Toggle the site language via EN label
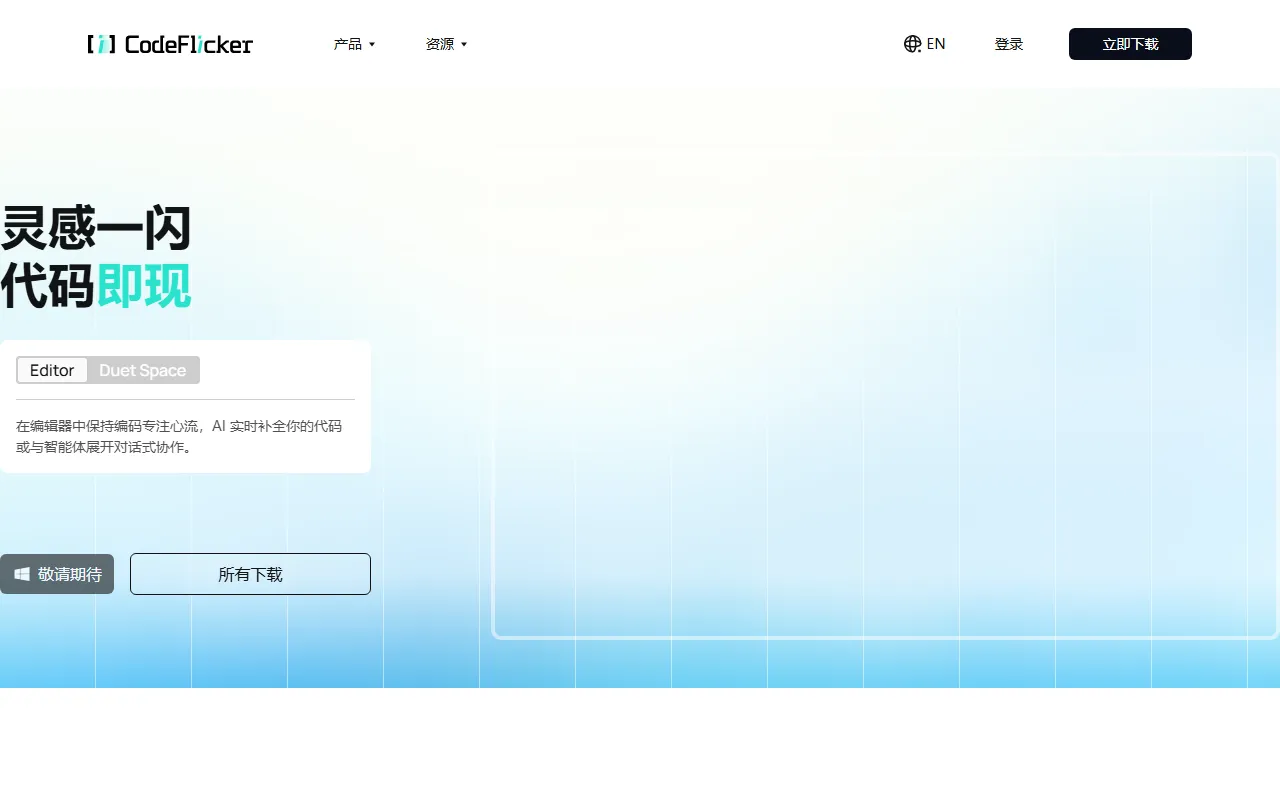 click(936, 43)
